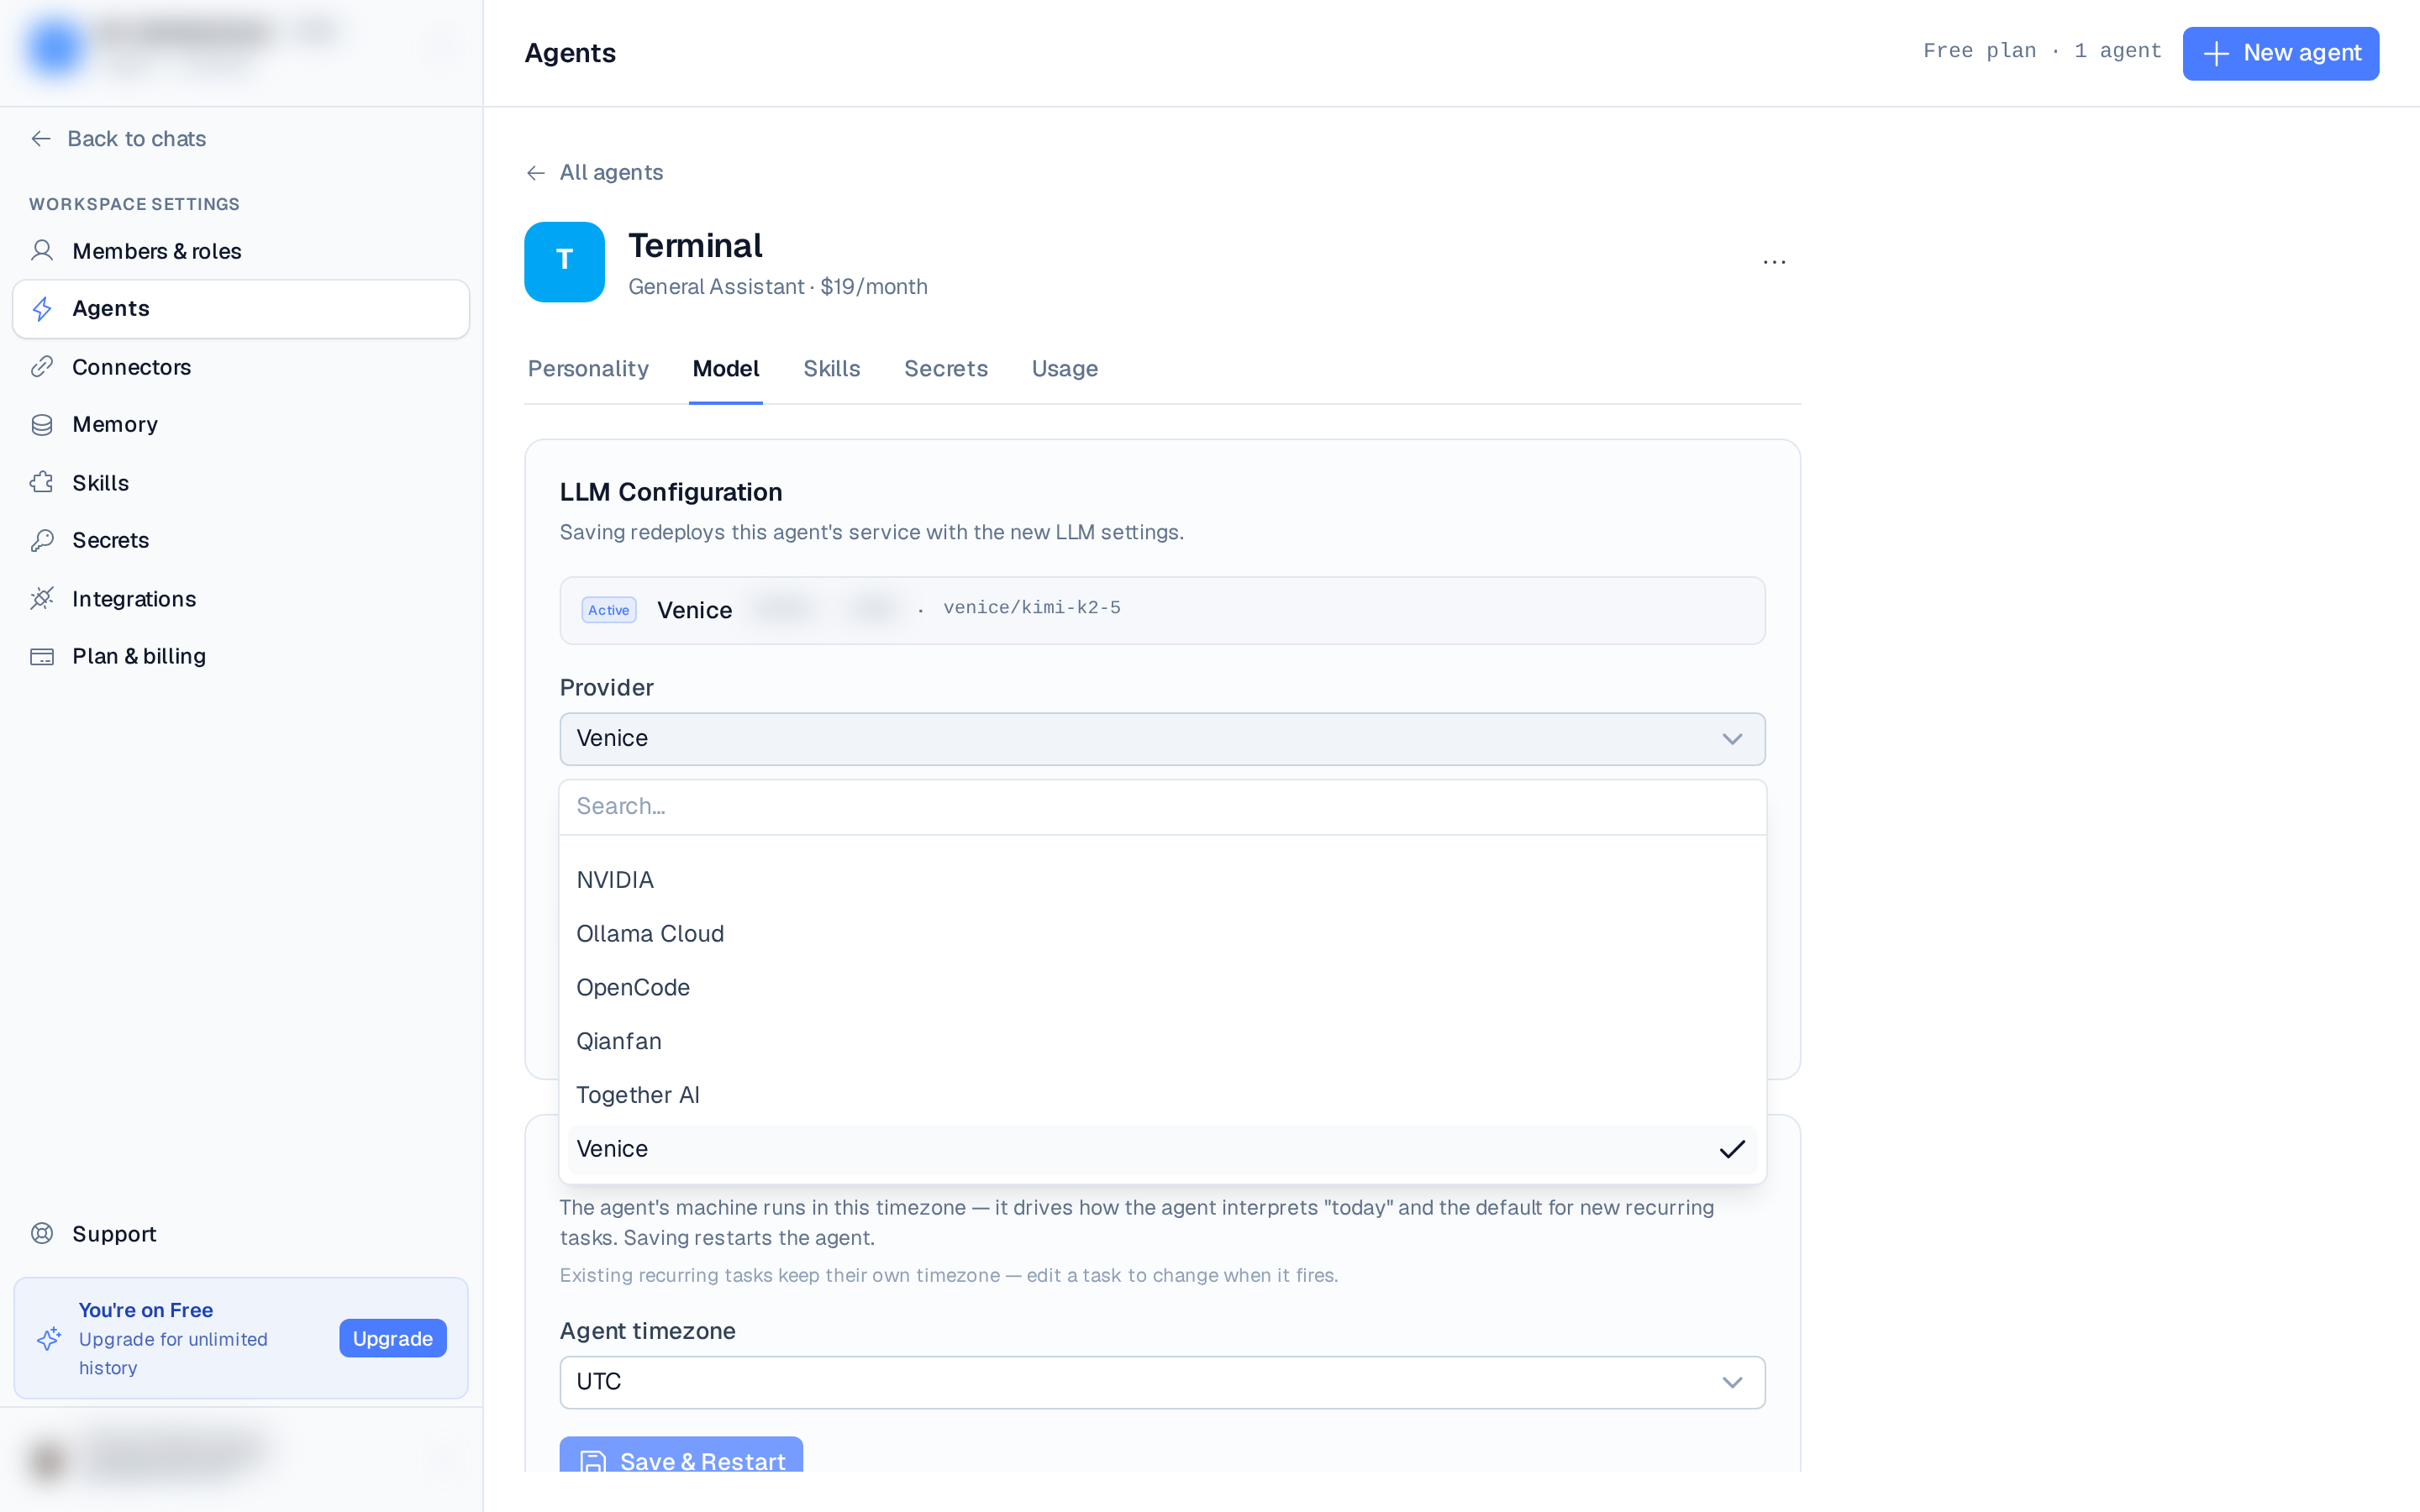Viewport: 2420px width, 1512px height.
Task: Click the sparkle icon in upgrade banner
Action: pyautogui.click(x=49, y=1339)
